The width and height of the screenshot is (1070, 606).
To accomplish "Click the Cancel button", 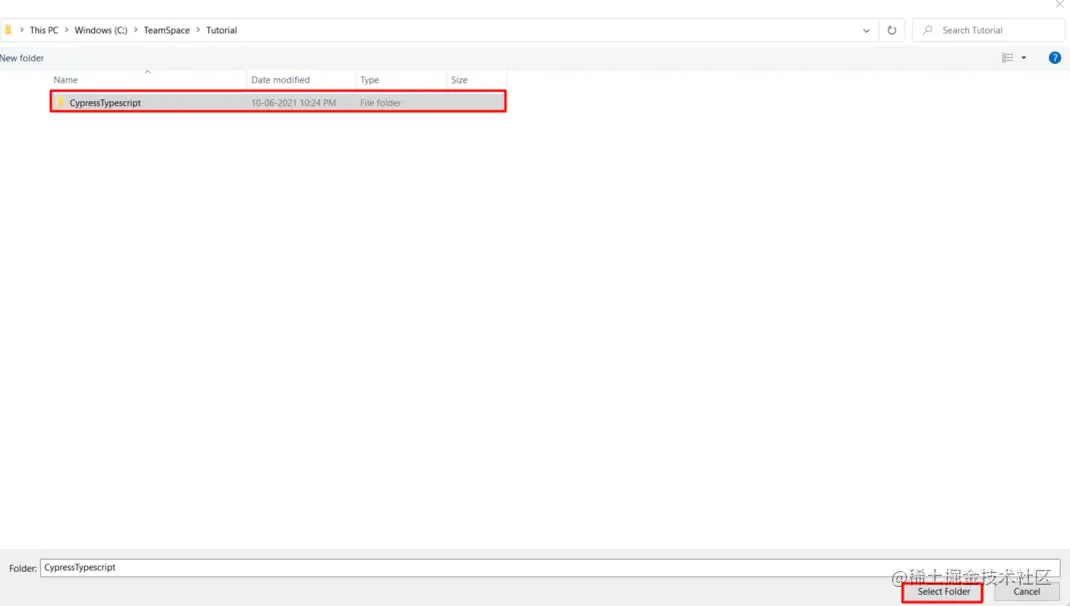I will click(x=1026, y=591).
